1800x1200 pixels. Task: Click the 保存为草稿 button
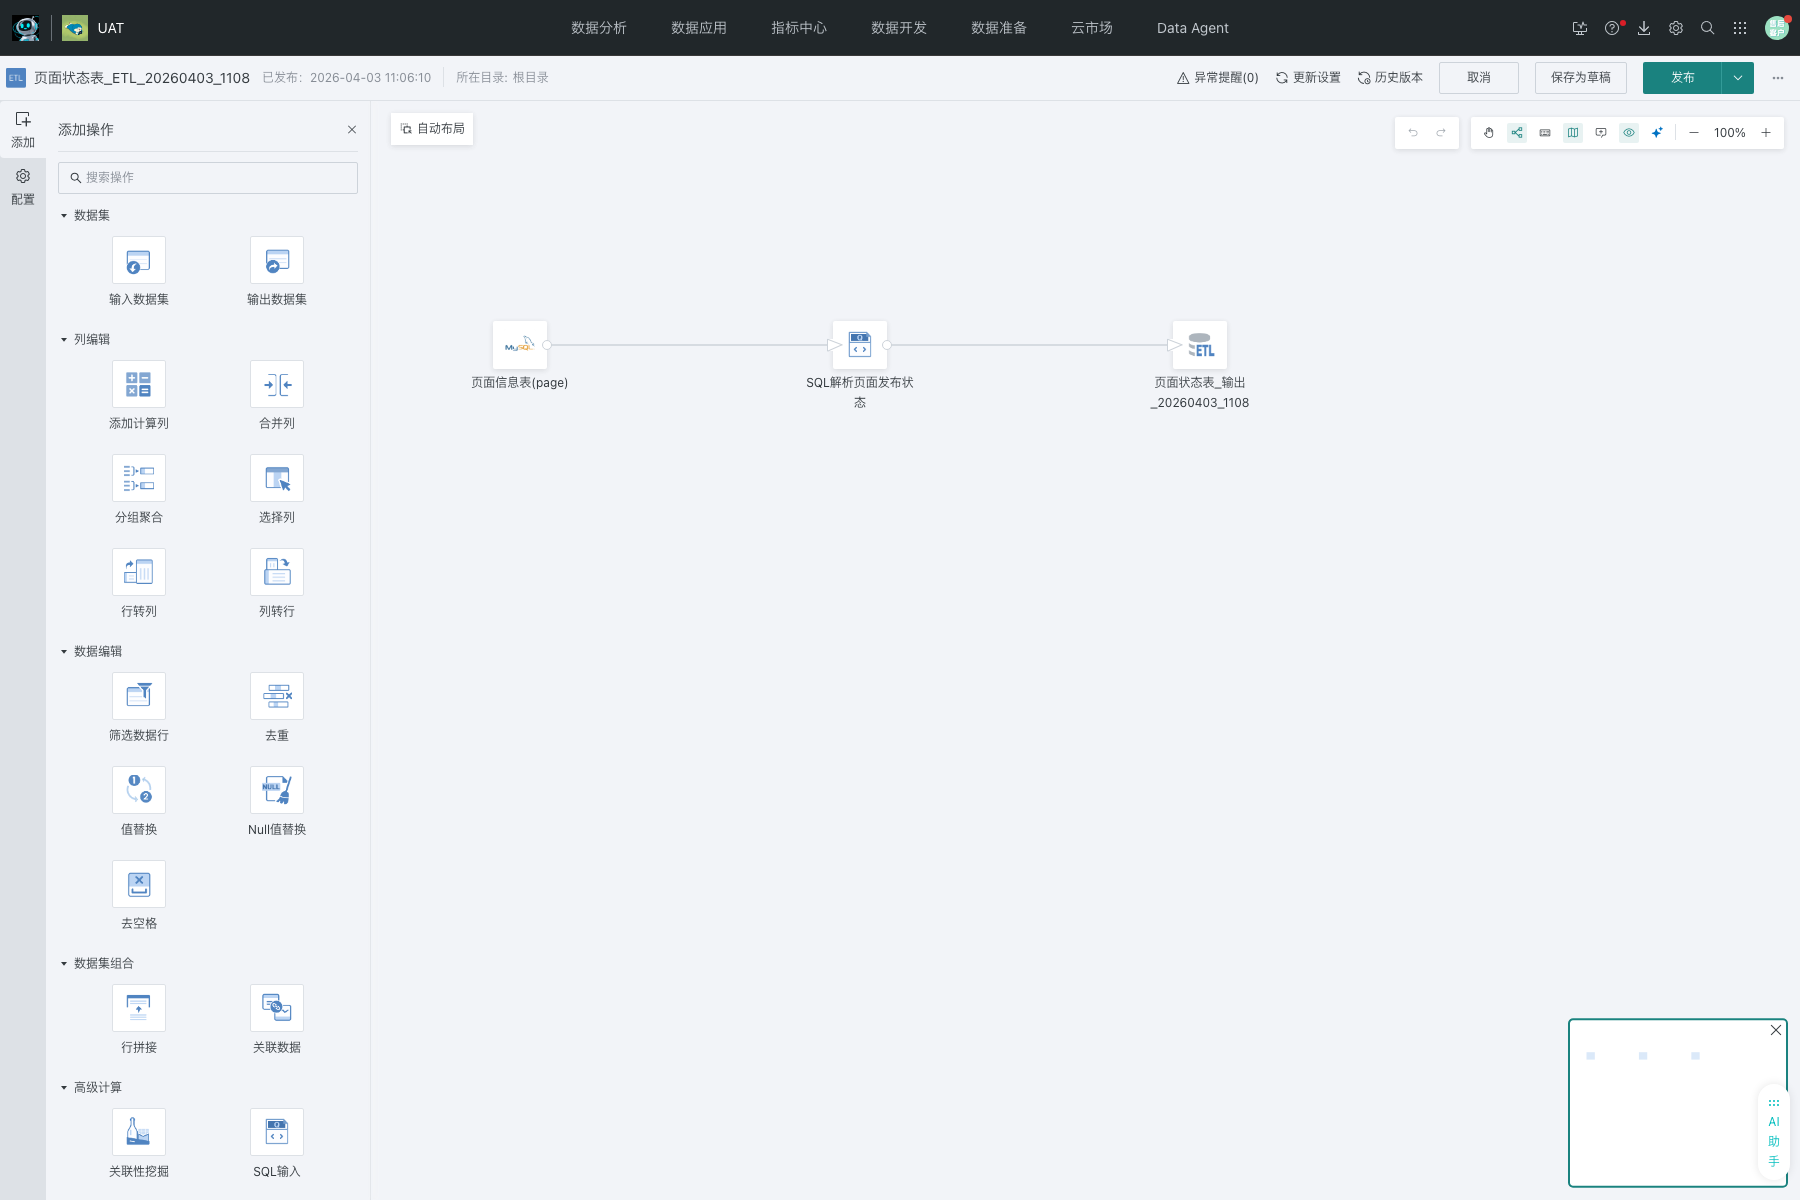tap(1580, 78)
